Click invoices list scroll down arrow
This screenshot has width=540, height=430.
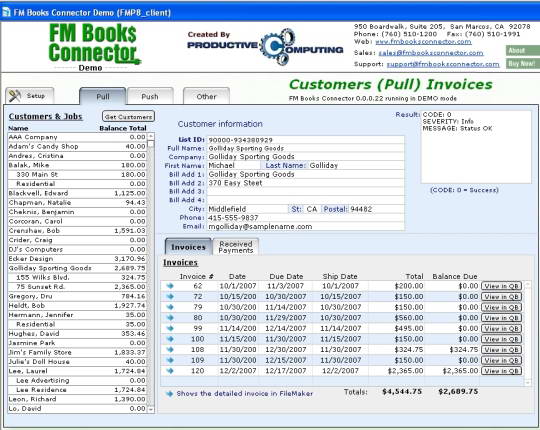[528, 382]
